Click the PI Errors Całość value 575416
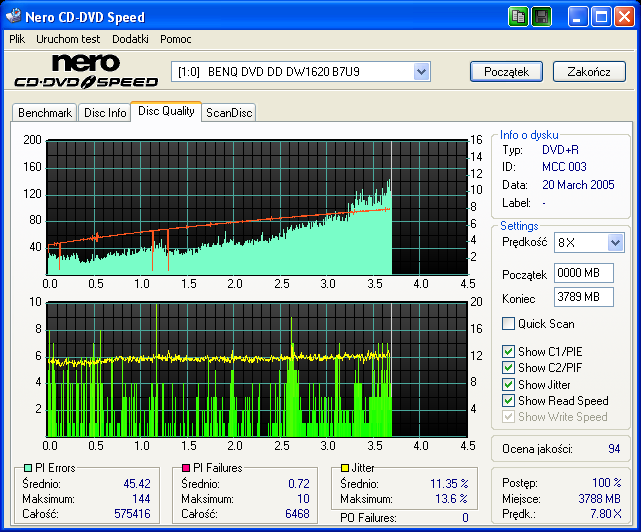The height and width of the screenshot is (532, 641). (132, 514)
